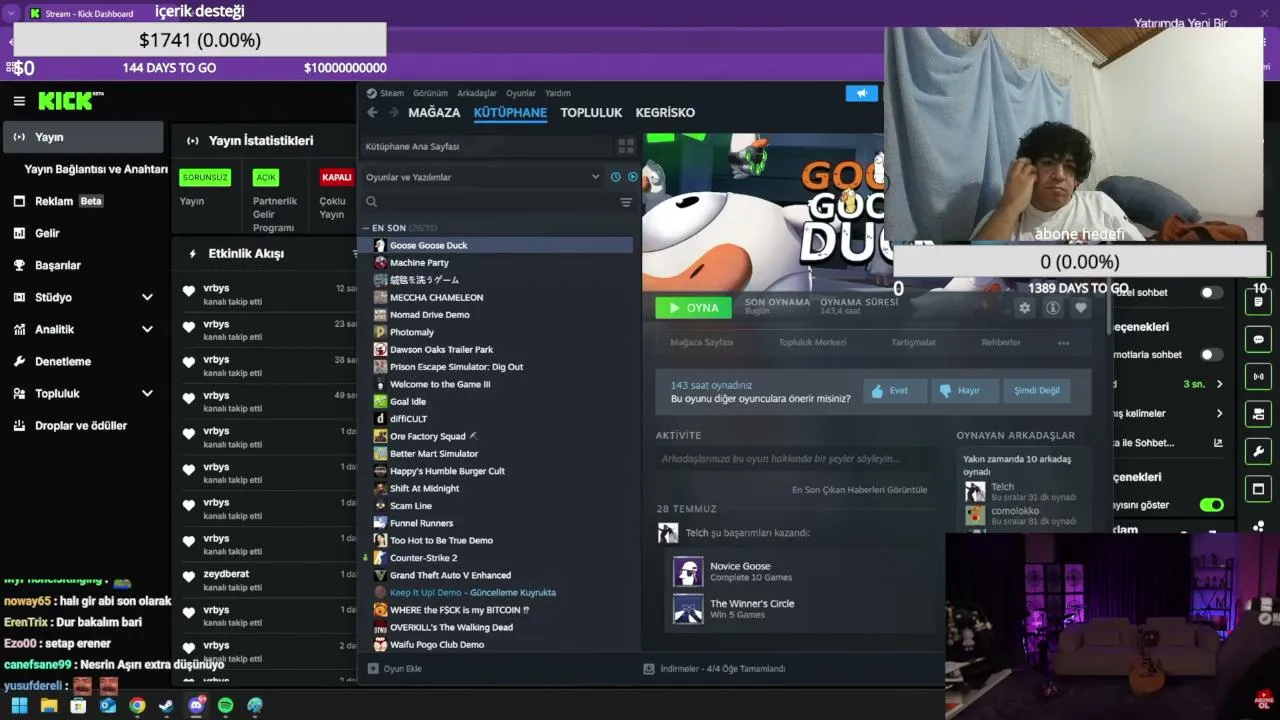Click the friends activity comment box
Viewport: 1280px width, 720px height.
(794, 459)
